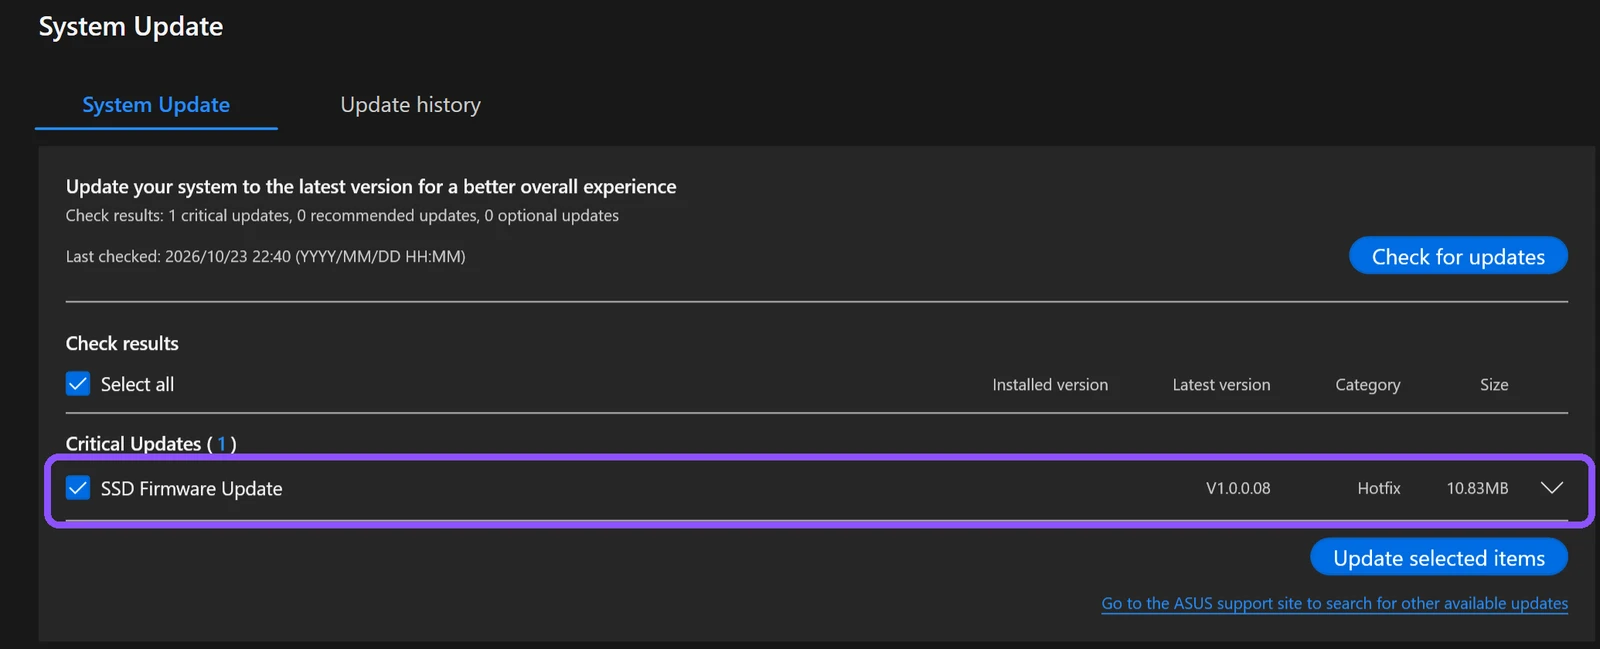This screenshot has height=649, width=1600.
Task: Click the Hotfix category value
Action: [x=1378, y=488]
